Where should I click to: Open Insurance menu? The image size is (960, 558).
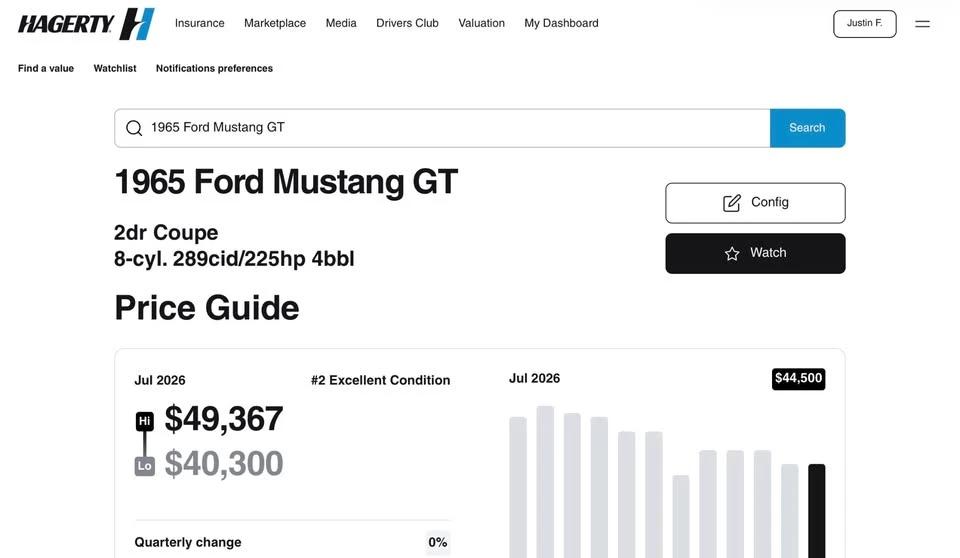(x=200, y=23)
